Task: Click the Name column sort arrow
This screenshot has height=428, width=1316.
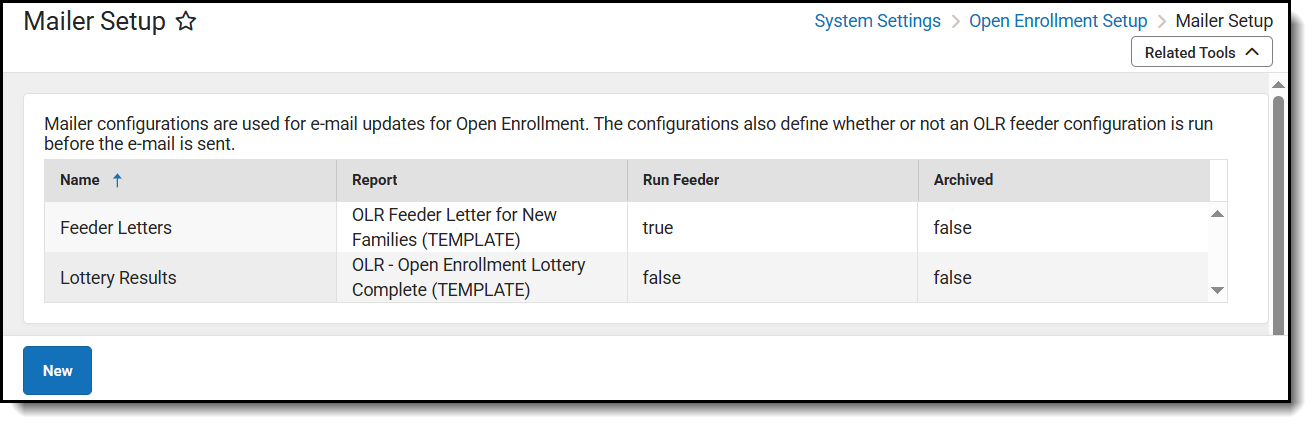Action: pyautogui.click(x=117, y=180)
